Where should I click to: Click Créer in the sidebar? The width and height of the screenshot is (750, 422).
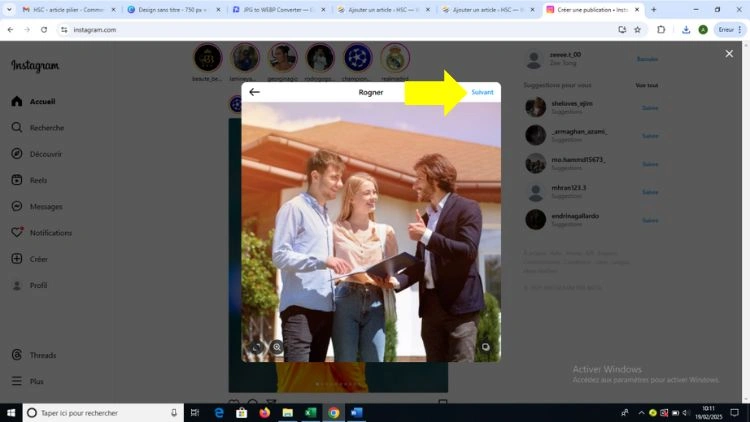(30, 259)
